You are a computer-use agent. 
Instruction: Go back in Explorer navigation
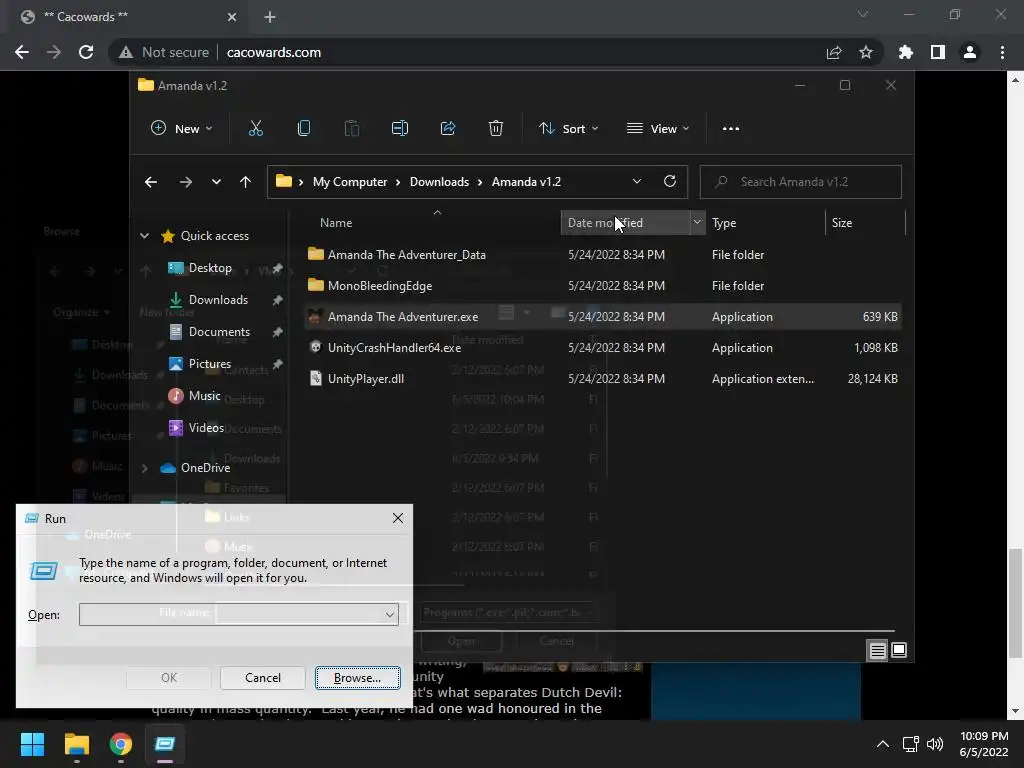(151, 182)
